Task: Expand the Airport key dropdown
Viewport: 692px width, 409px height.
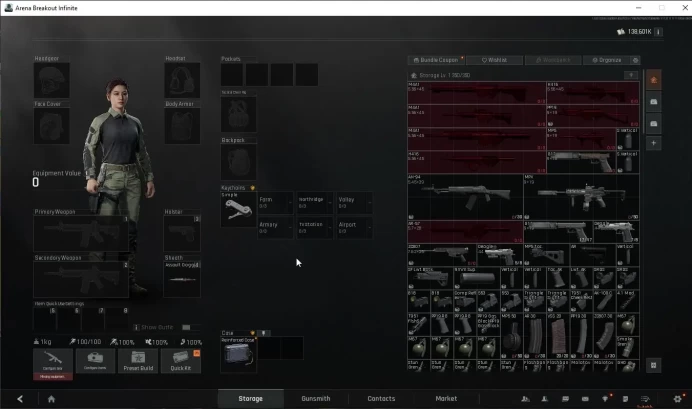Action: pos(369,228)
